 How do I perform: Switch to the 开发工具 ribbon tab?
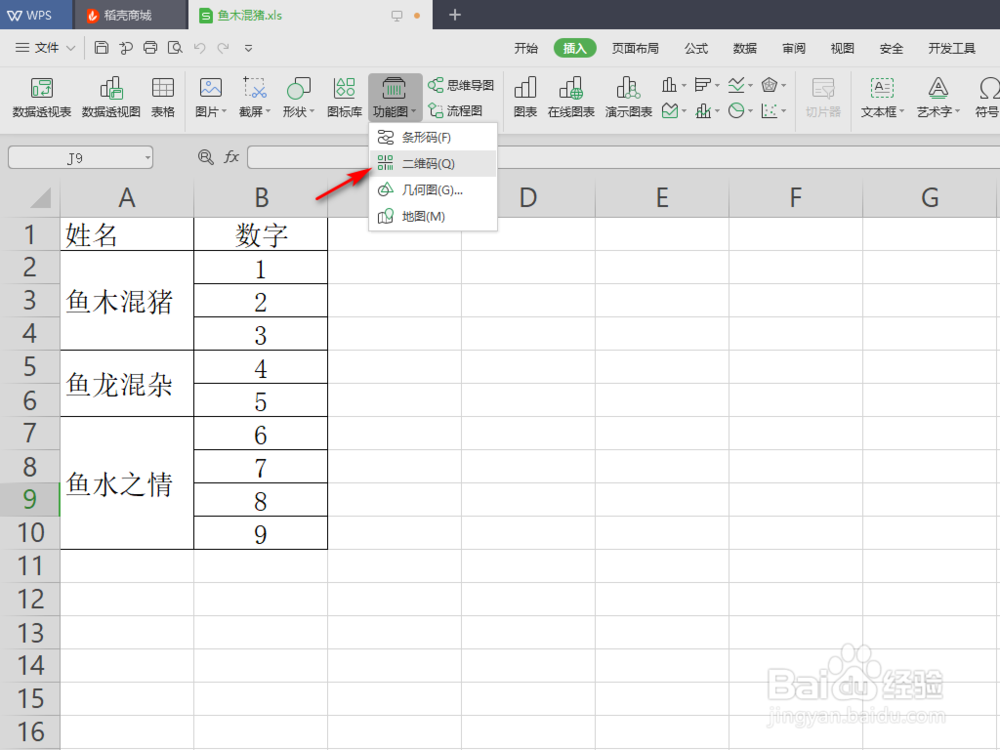tap(952, 48)
